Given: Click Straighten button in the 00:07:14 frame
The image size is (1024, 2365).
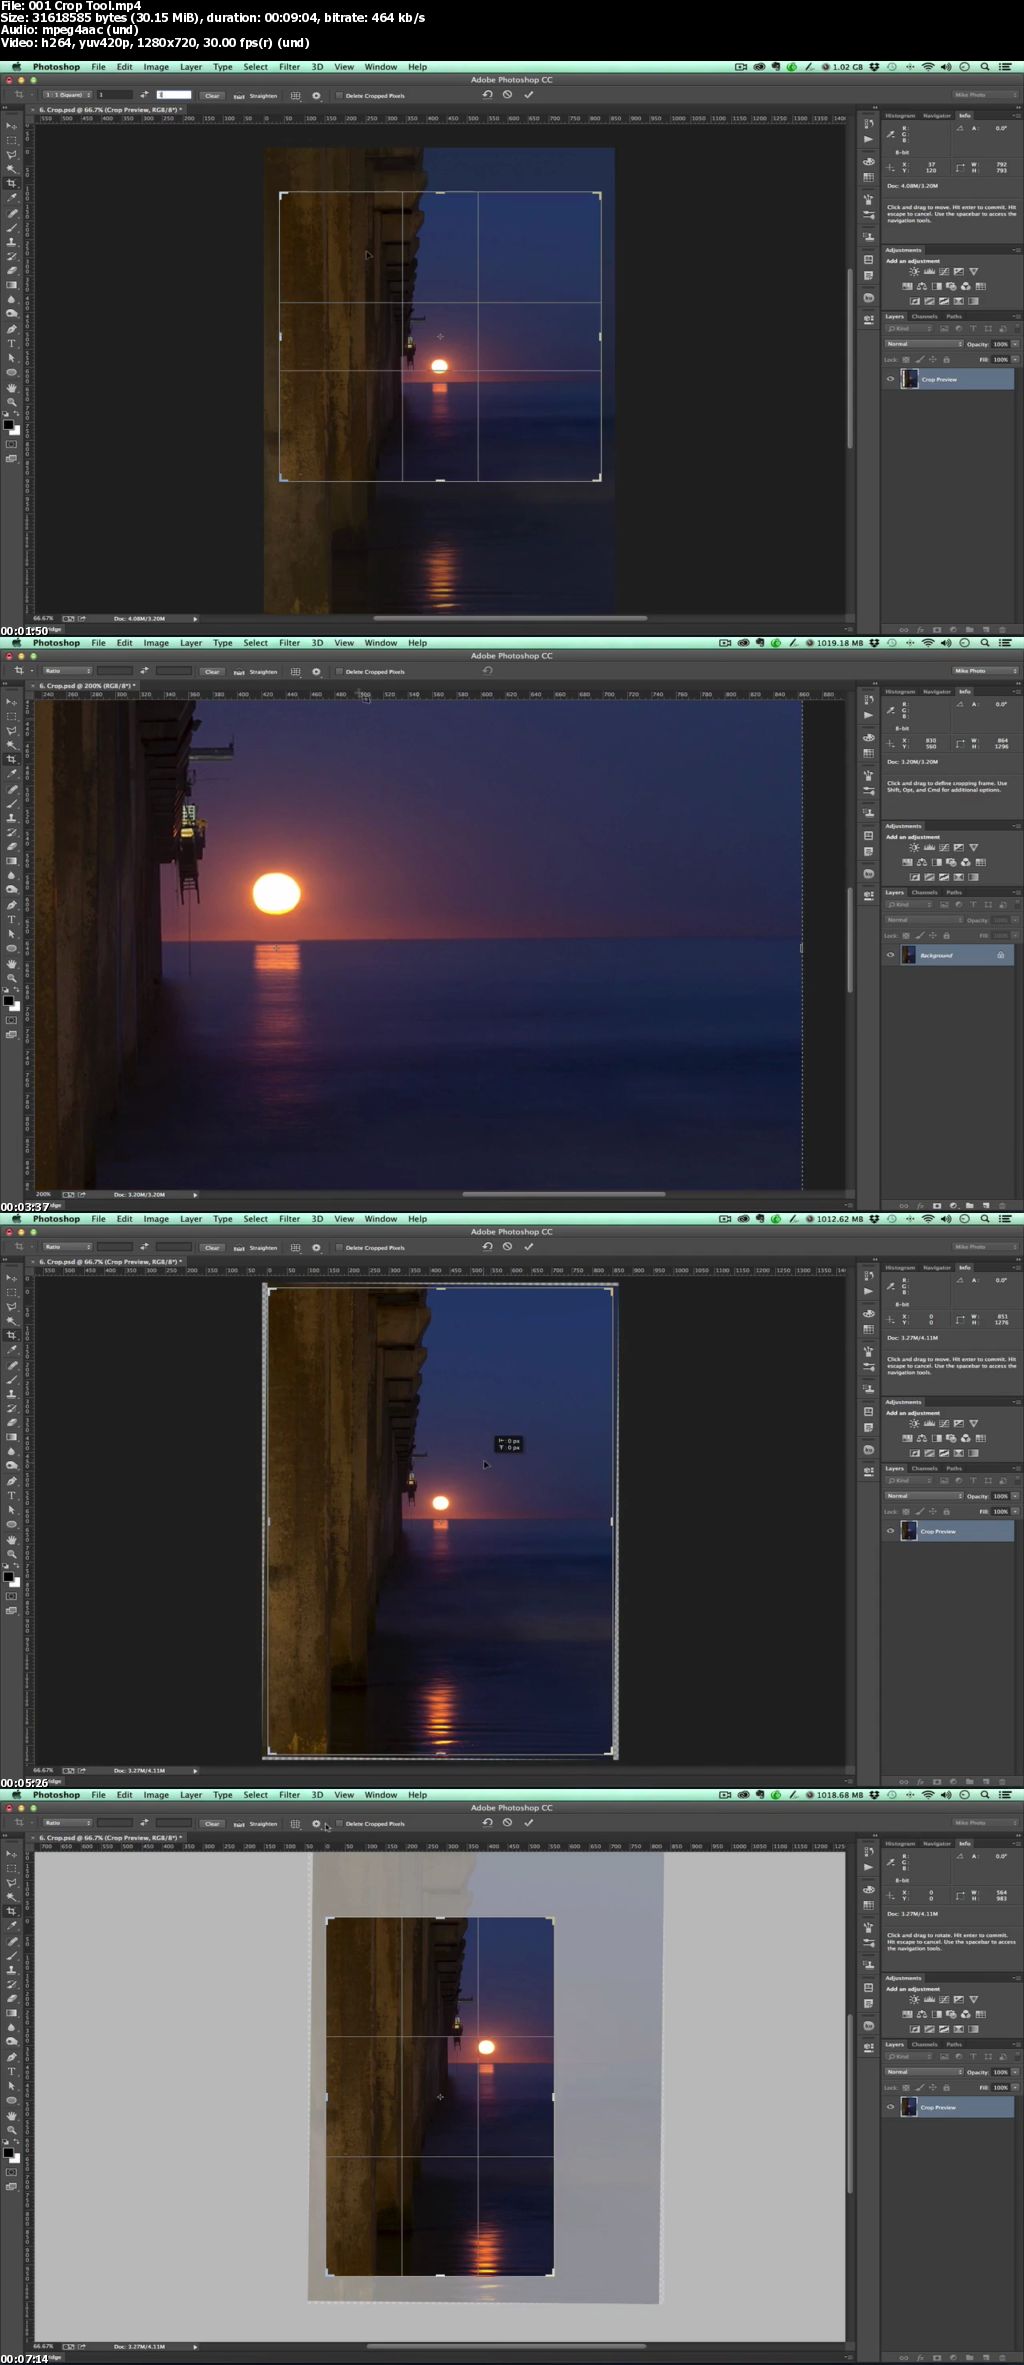Looking at the screenshot, I should pyautogui.click(x=257, y=1824).
